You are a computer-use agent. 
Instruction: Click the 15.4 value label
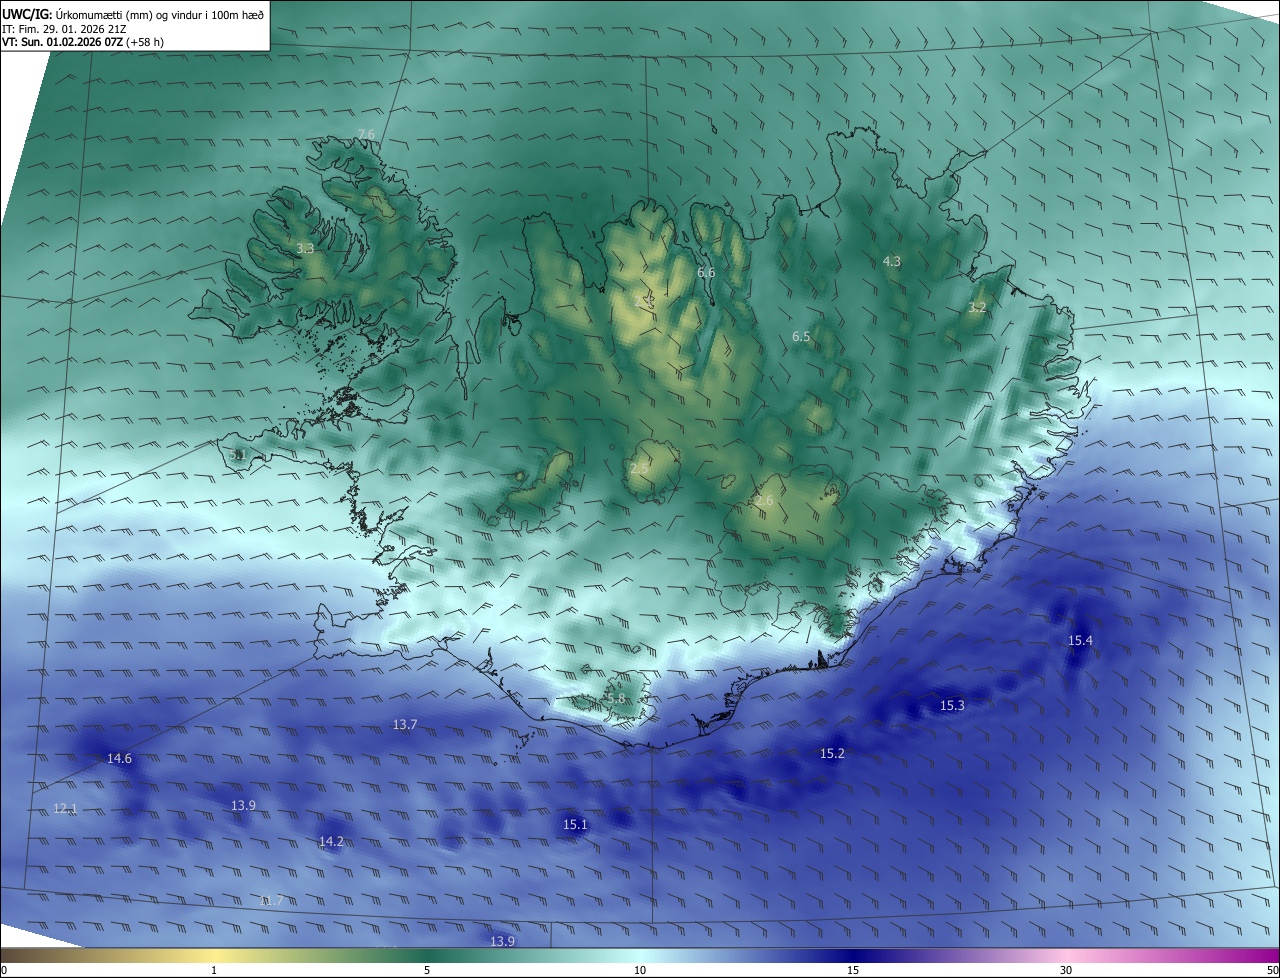[1080, 640]
